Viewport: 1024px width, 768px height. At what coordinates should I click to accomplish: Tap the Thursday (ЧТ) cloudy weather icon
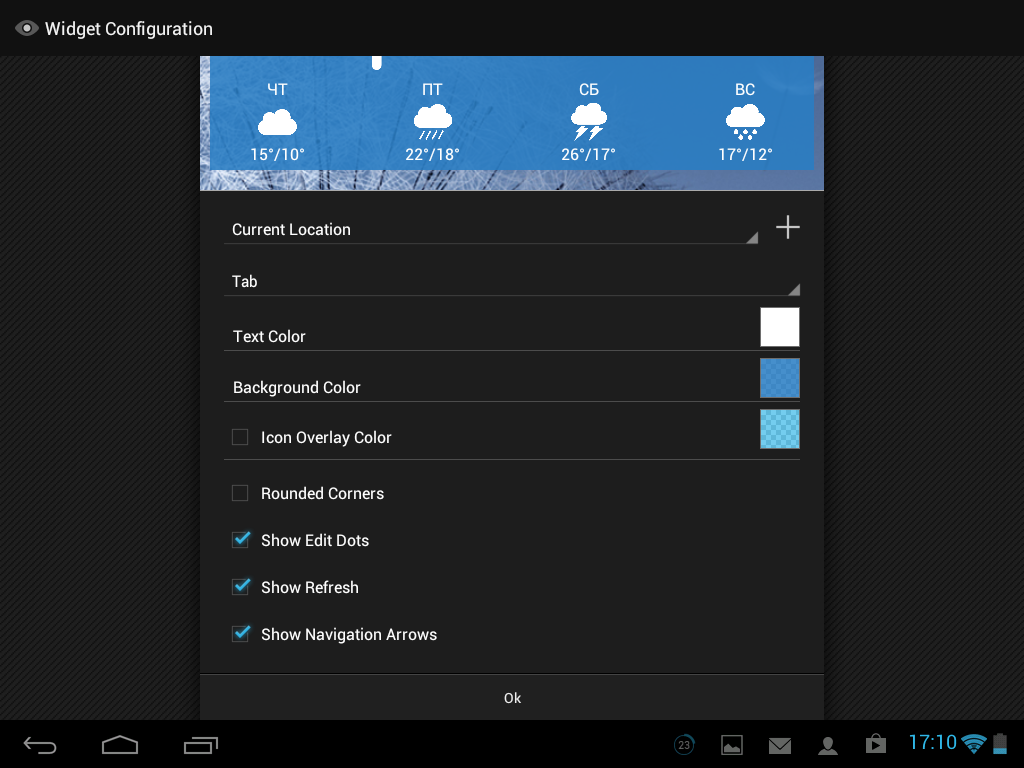coord(278,123)
